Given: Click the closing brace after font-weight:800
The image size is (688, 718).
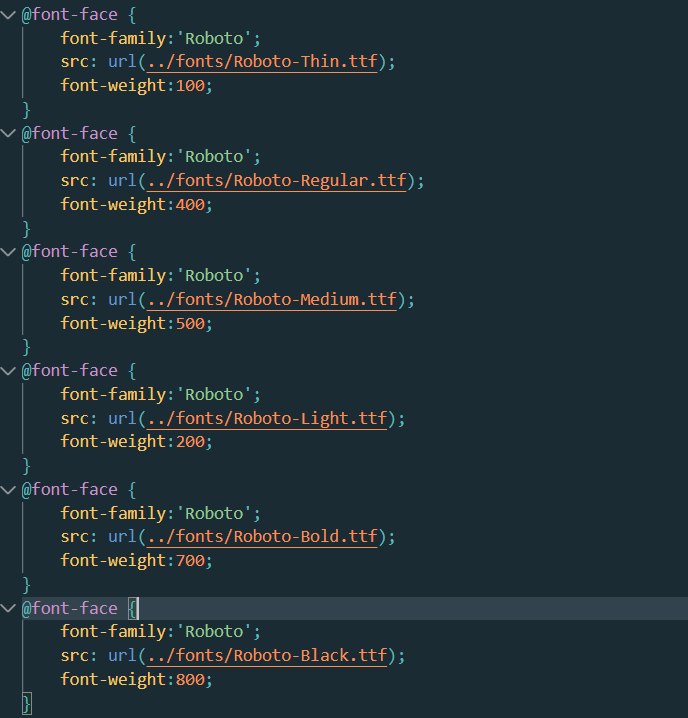Looking at the screenshot, I should pos(27,703).
